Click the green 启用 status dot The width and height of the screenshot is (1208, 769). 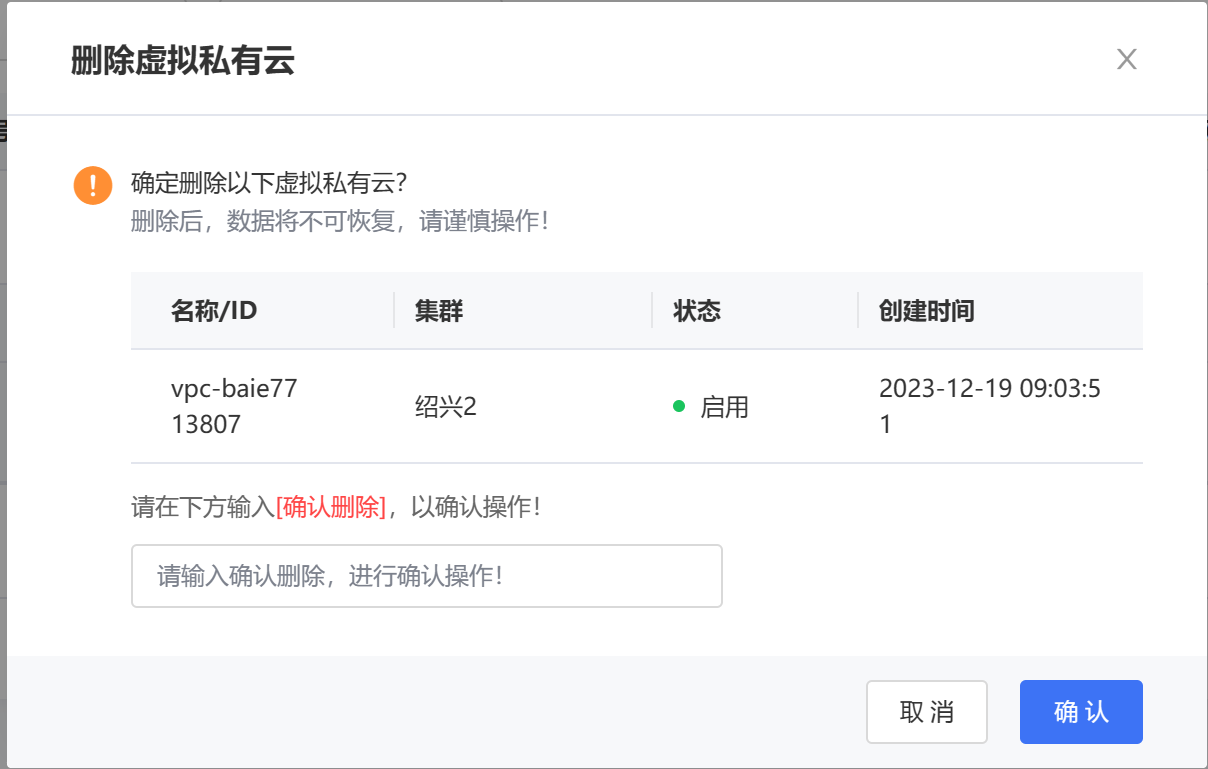pos(679,407)
